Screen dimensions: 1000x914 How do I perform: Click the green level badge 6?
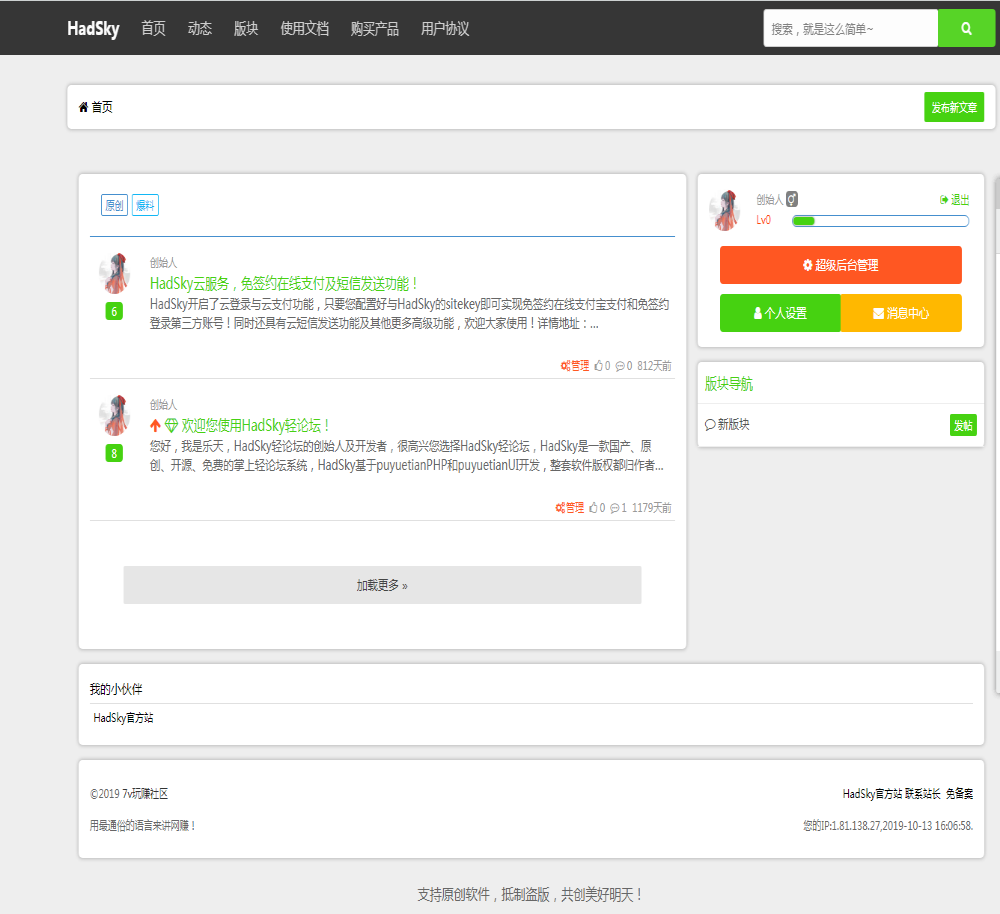click(x=114, y=311)
